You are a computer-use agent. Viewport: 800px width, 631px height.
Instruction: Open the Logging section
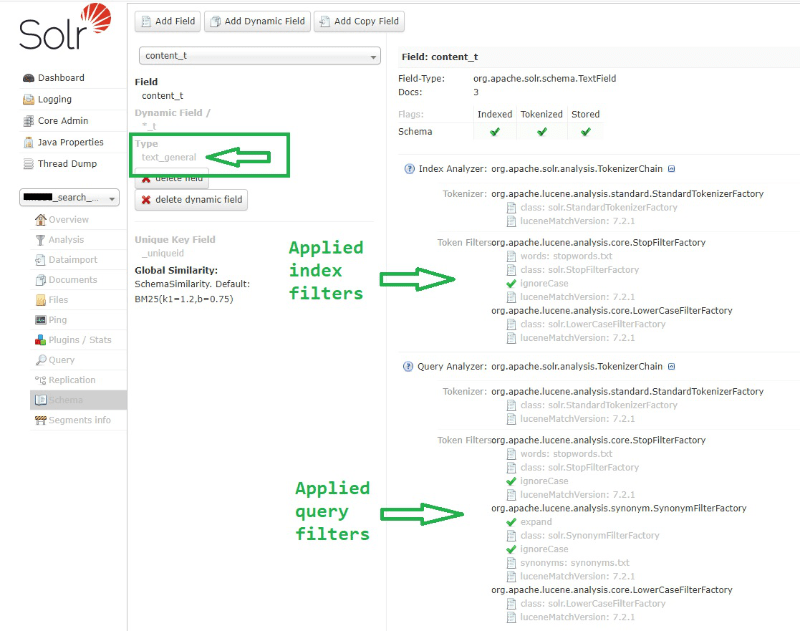[x=55, y=99]
